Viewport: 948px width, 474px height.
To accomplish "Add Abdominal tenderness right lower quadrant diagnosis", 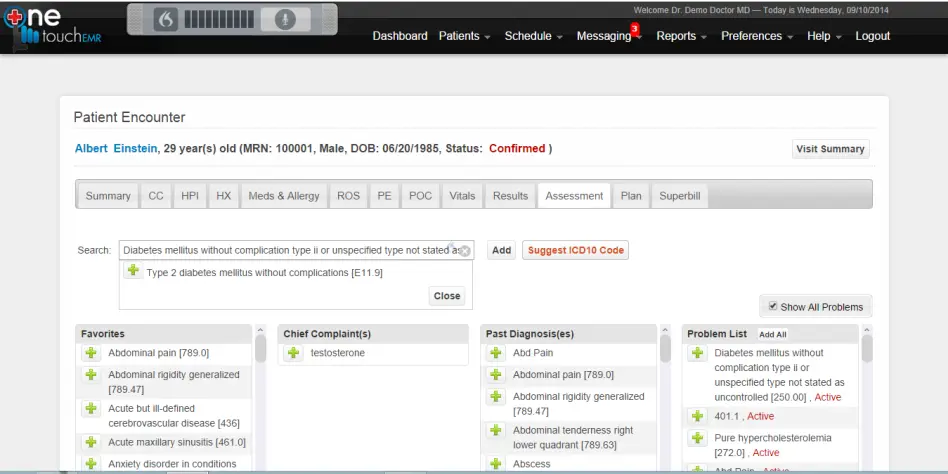I will [x=496, y=430].
